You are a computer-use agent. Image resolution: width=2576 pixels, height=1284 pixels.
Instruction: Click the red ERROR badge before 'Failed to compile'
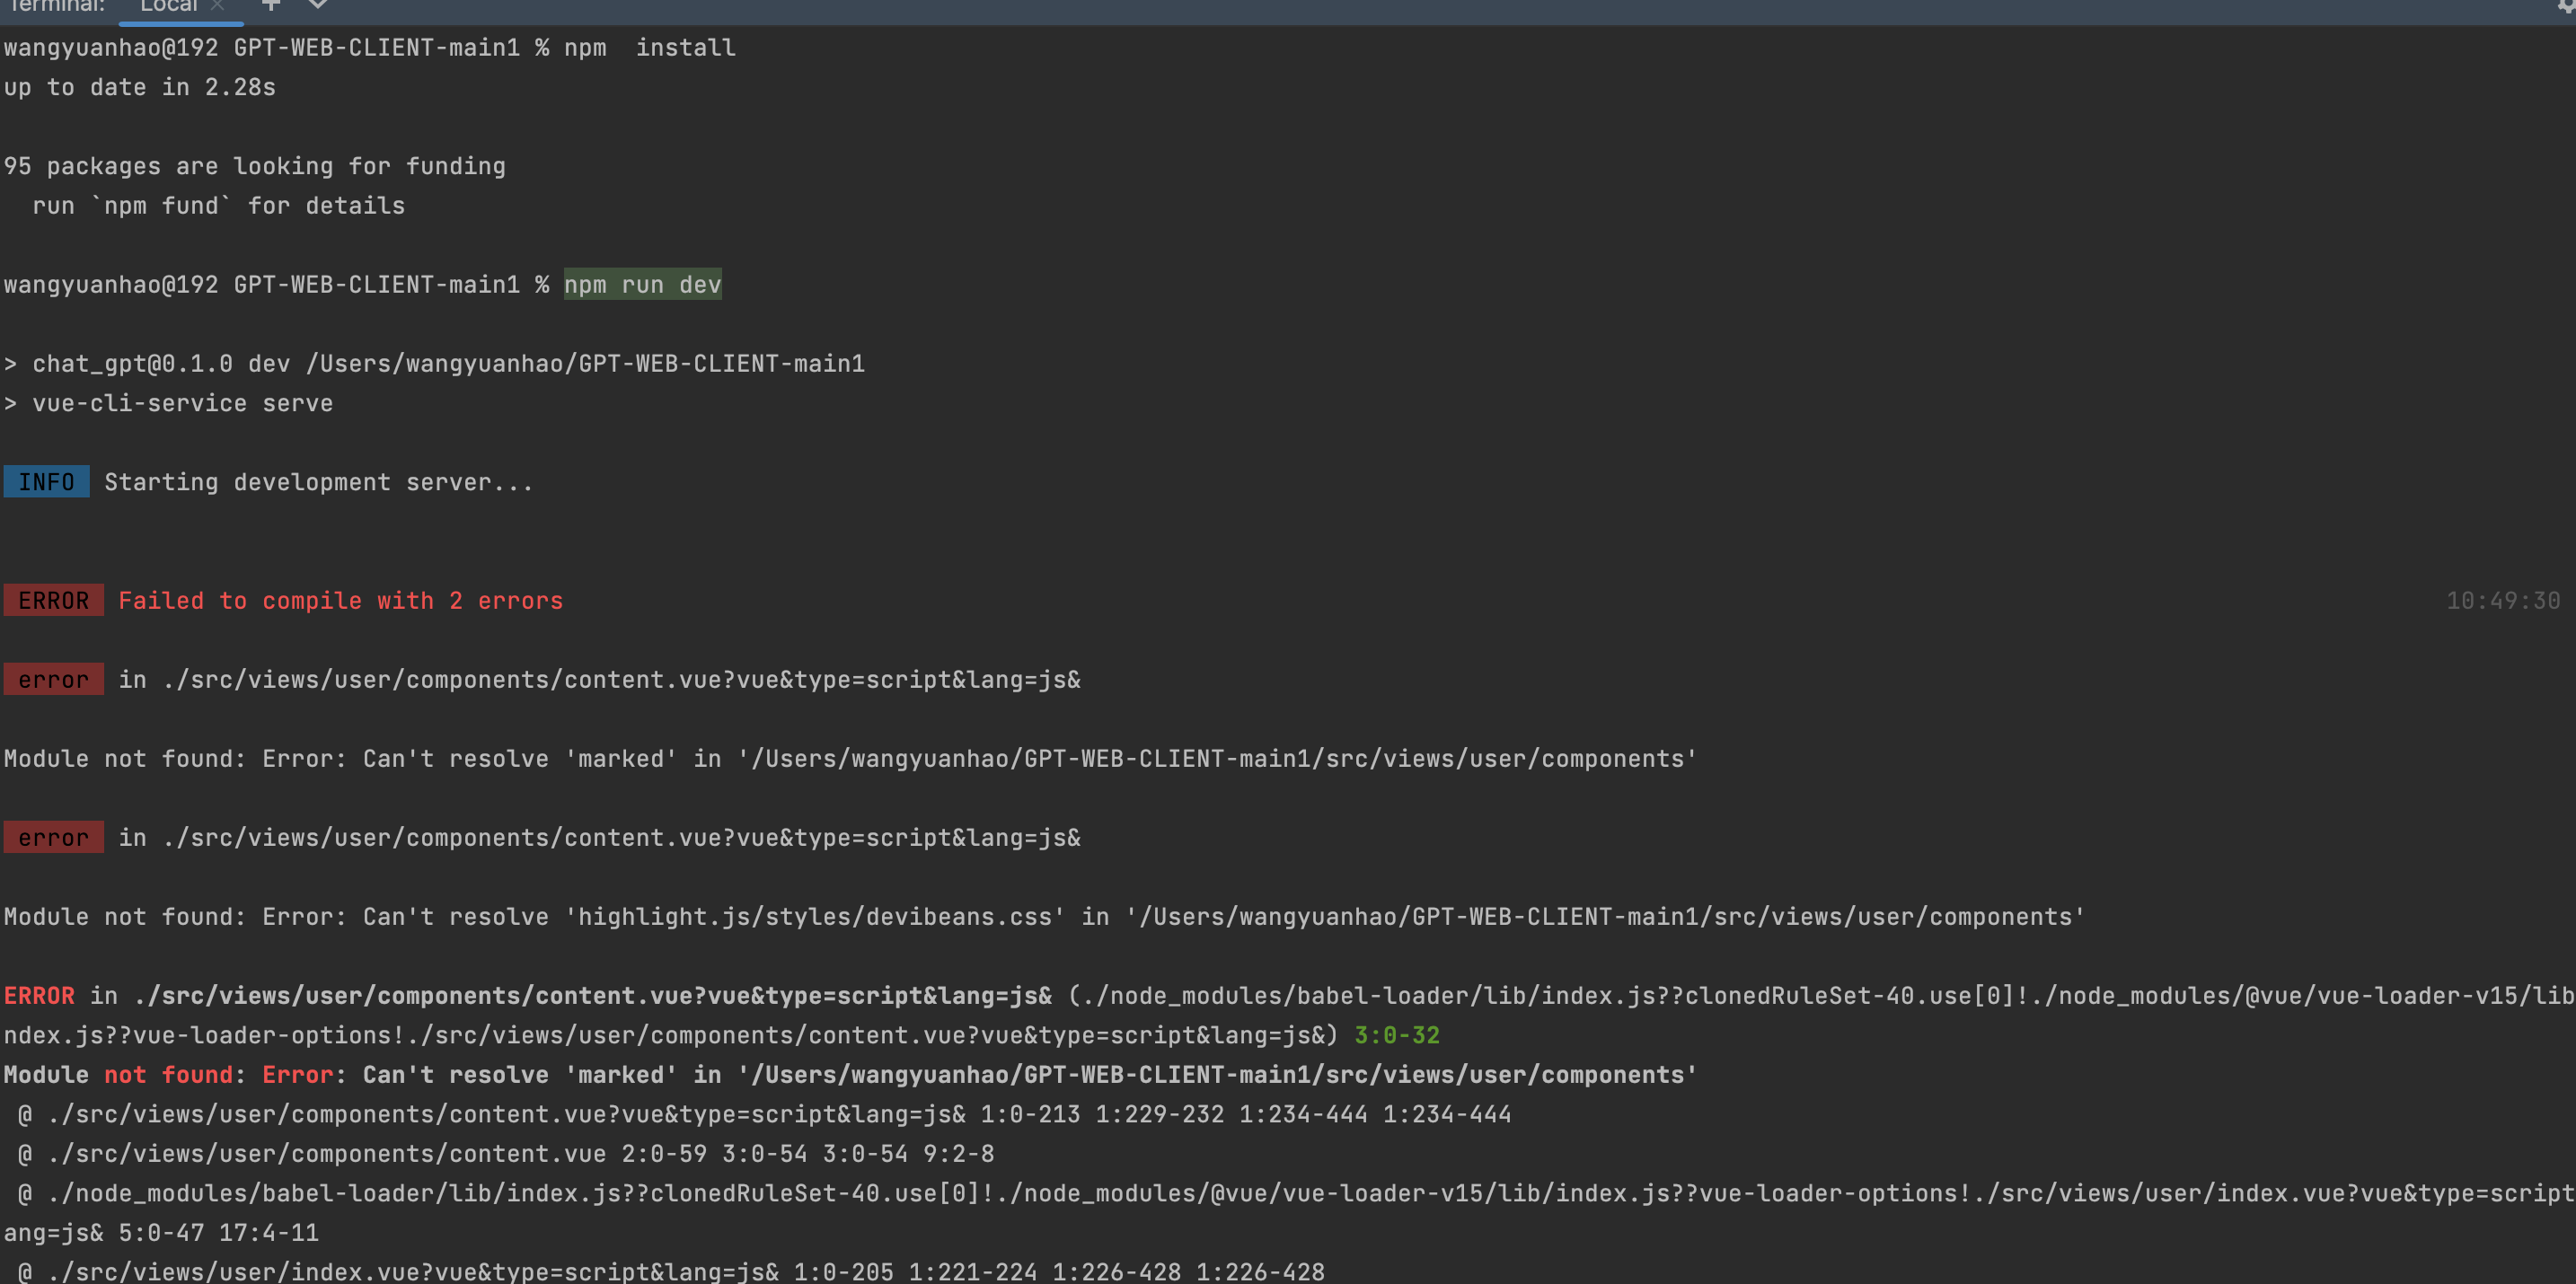tap(53, 601)
